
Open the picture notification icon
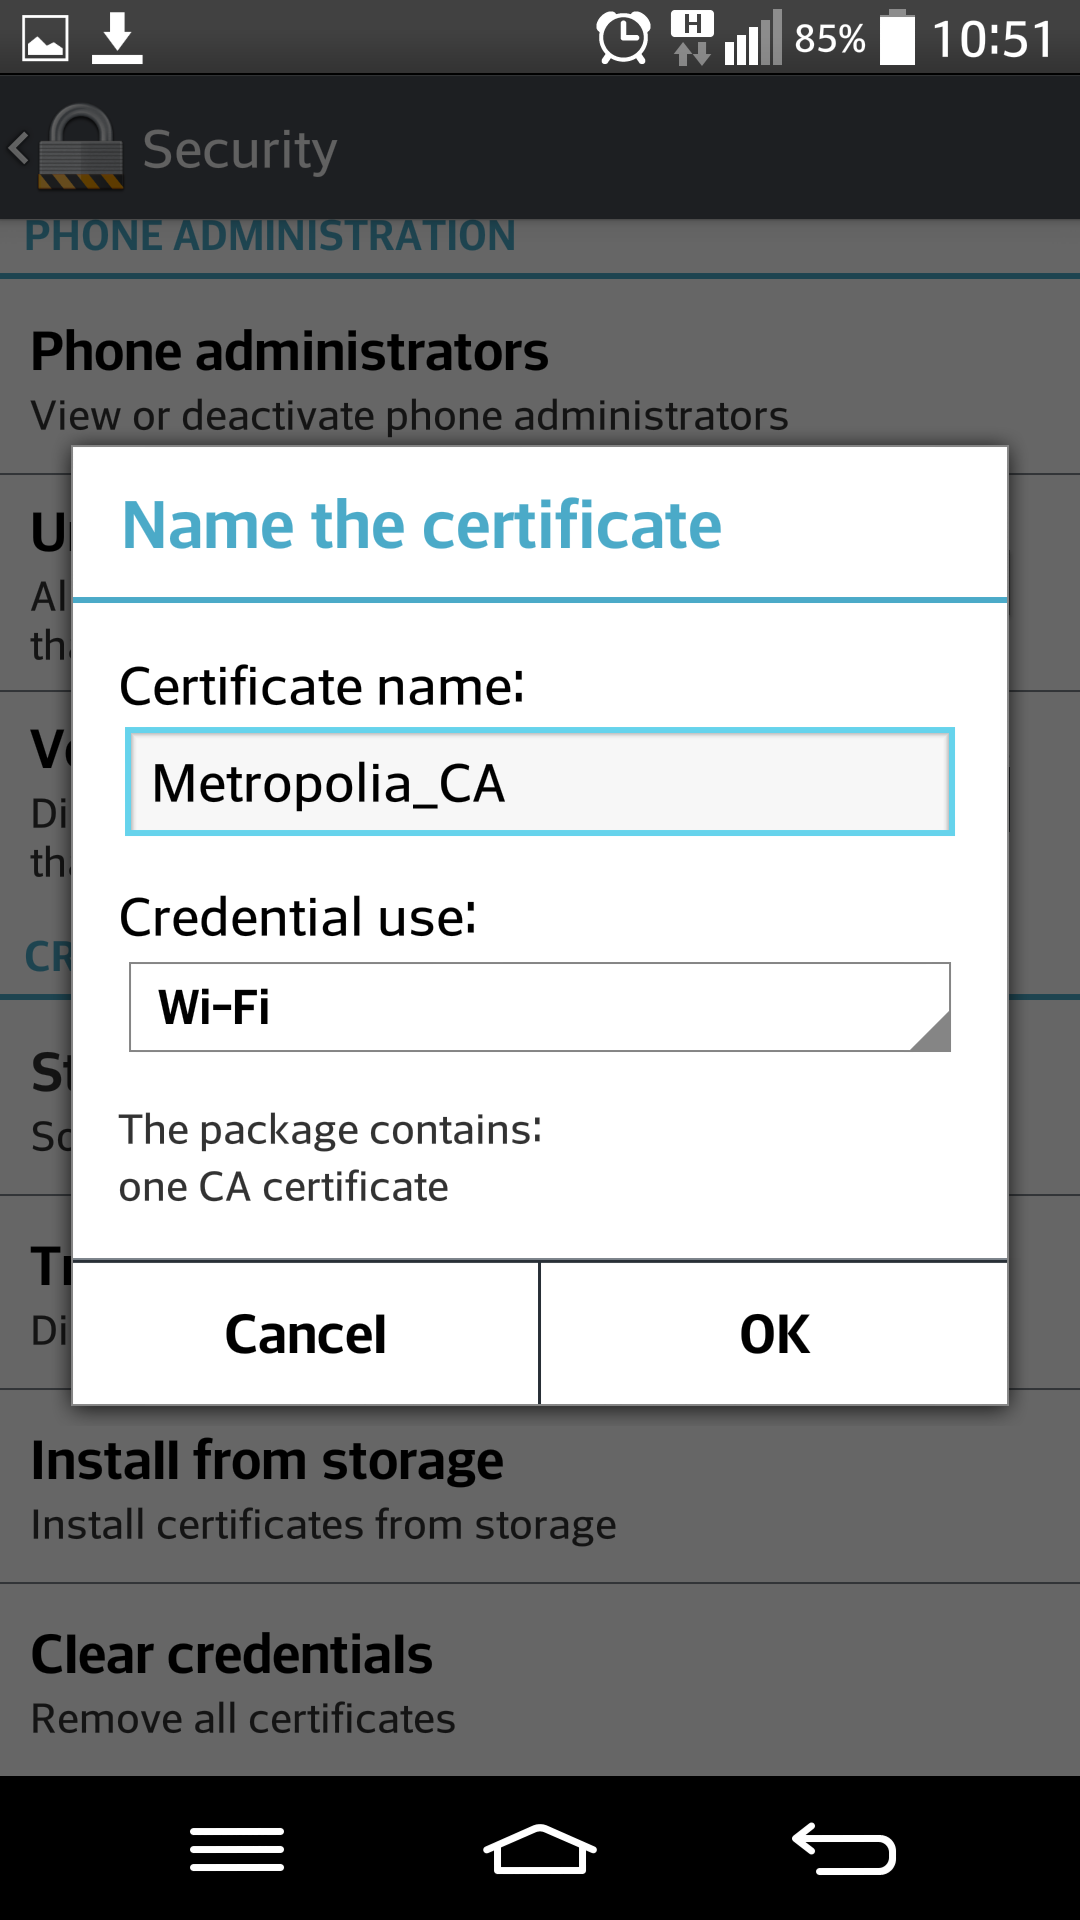click(45, 38)
